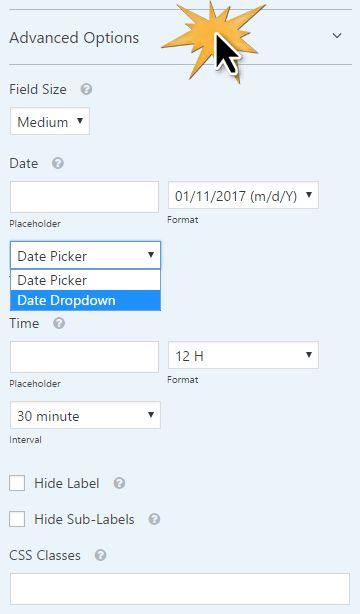Collapse Advanced Options using the chevron
The width and height of the screenshot is (360, 614).
coord(337,36)
